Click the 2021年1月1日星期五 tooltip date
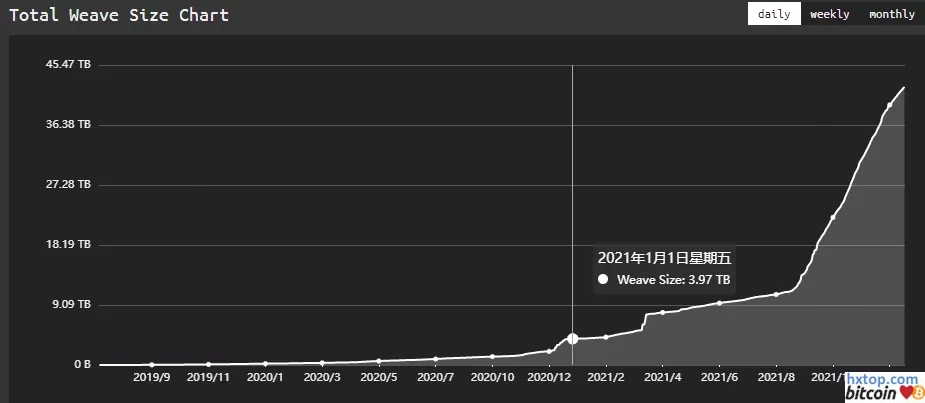 tap(664, 258)
